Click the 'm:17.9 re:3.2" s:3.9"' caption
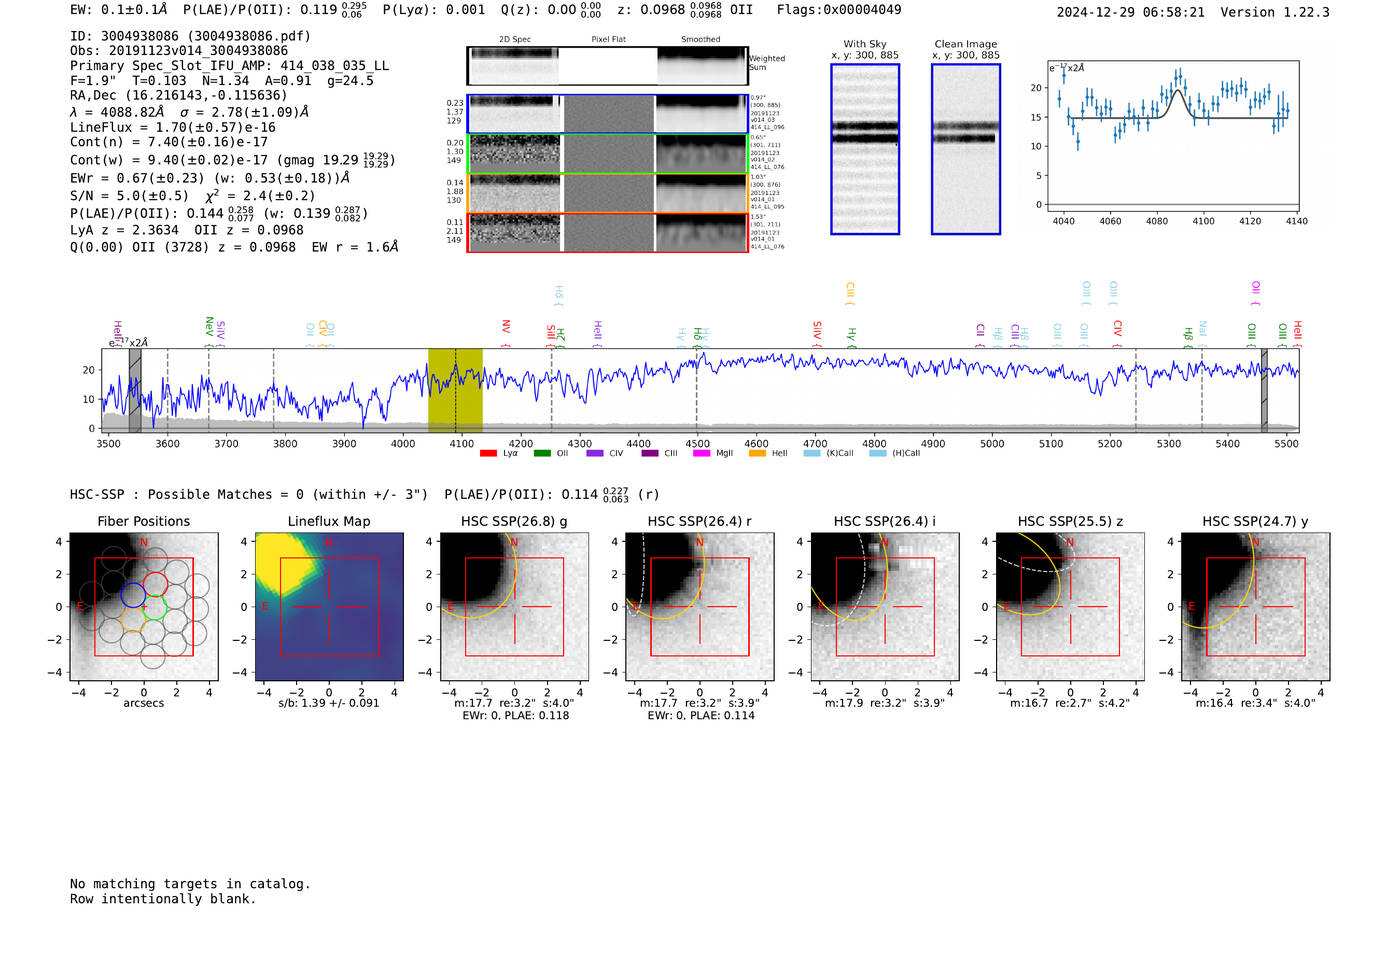 tap(885, 703)
